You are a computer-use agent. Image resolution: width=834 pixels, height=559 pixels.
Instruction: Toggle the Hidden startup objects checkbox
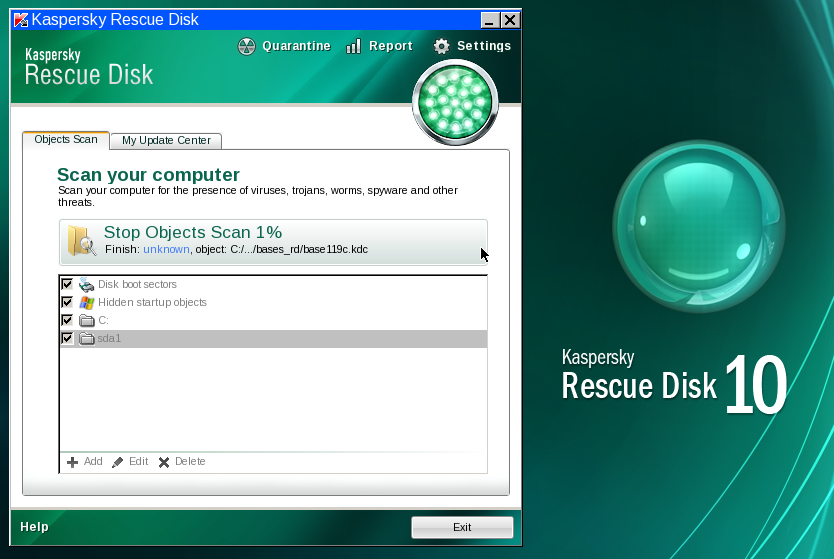(x=67, y=302)
